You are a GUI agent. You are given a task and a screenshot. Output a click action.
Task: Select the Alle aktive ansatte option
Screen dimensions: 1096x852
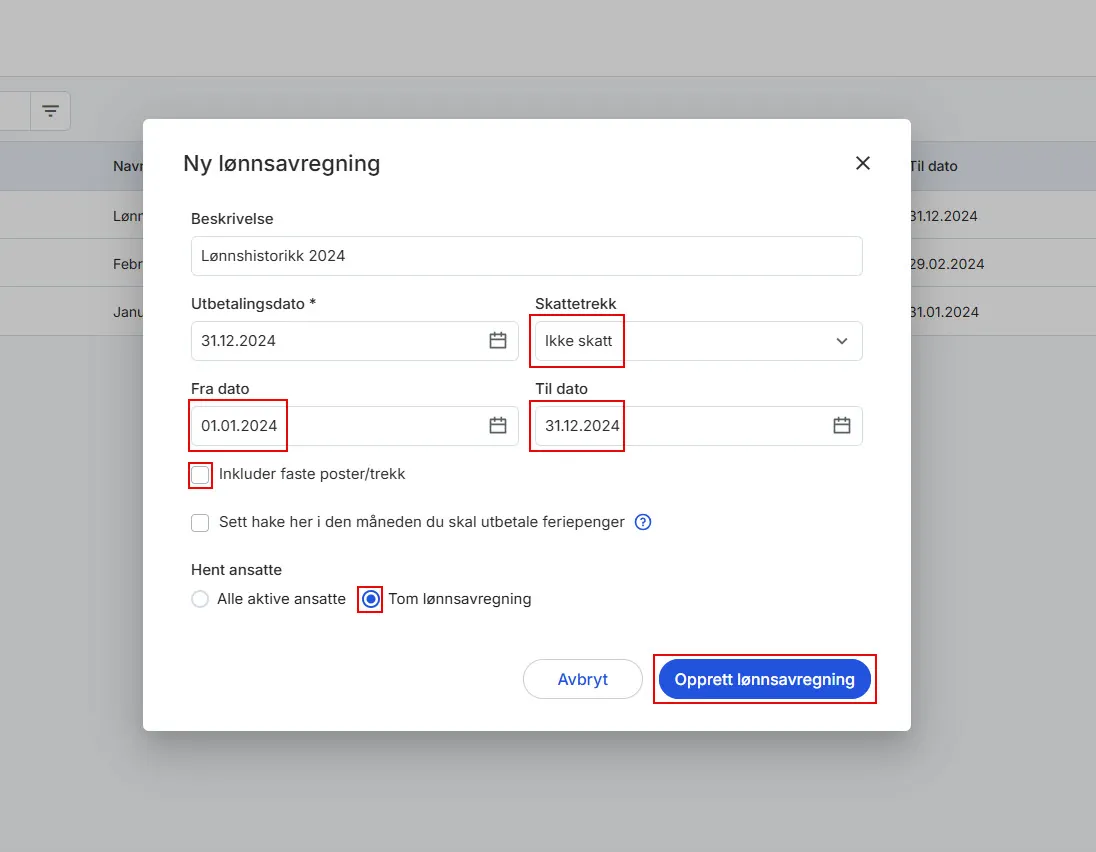coord(199,598)
